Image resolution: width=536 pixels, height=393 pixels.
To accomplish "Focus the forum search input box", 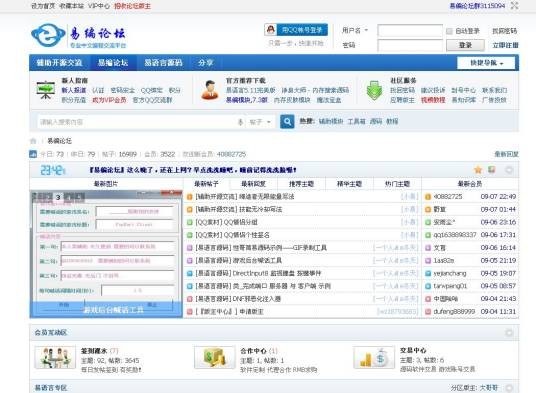I will 137,122.
